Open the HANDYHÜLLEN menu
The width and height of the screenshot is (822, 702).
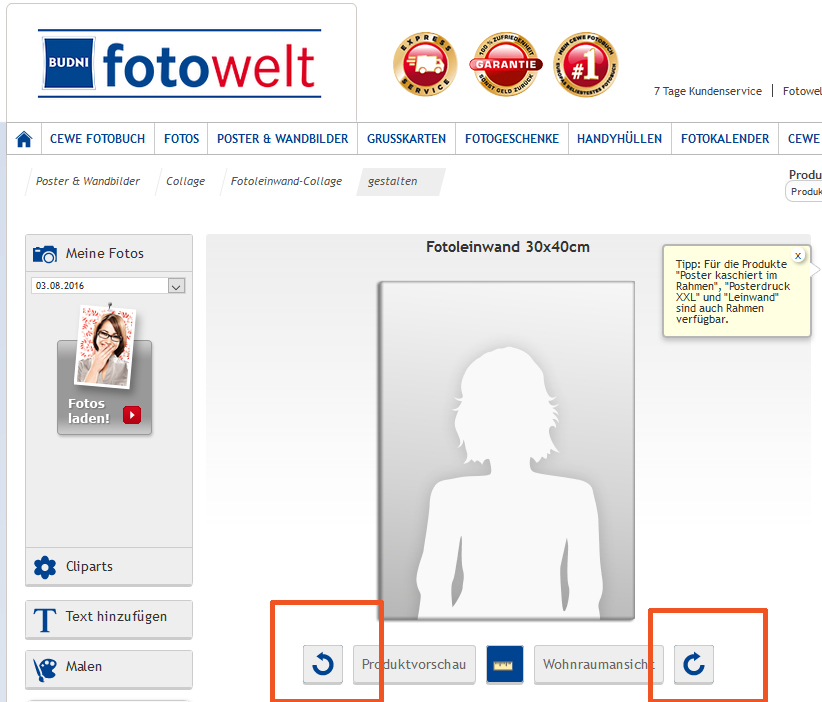[620, 139]
